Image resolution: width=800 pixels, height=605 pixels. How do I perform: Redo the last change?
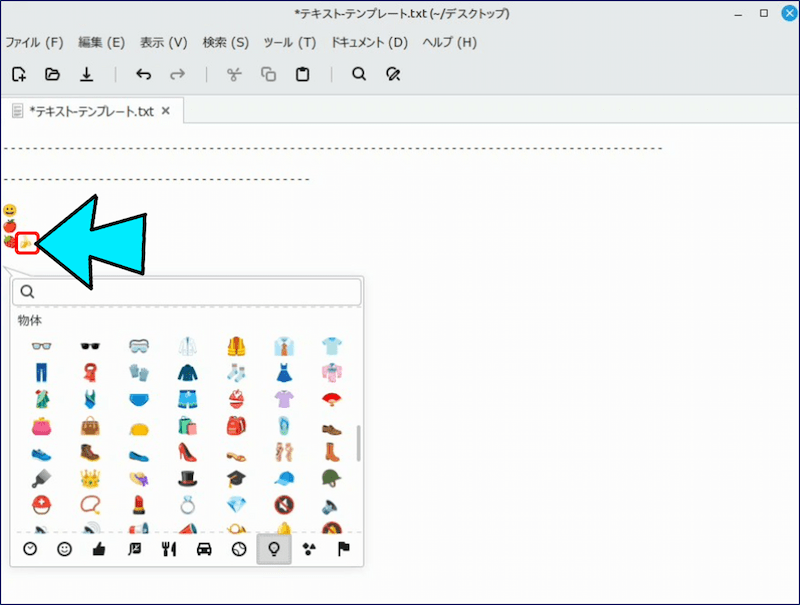177,74
